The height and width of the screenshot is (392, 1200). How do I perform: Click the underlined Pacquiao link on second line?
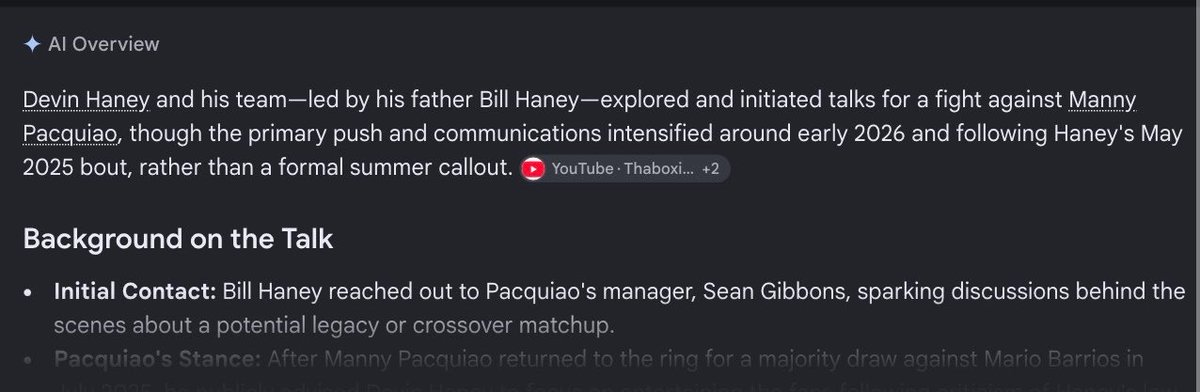71,135
